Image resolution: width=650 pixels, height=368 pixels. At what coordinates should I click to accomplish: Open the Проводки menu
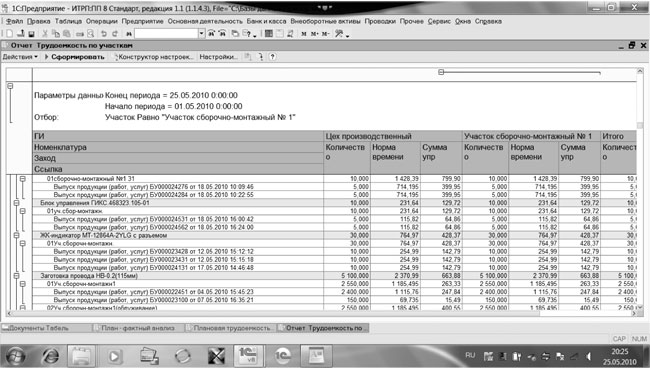point(380,21)
